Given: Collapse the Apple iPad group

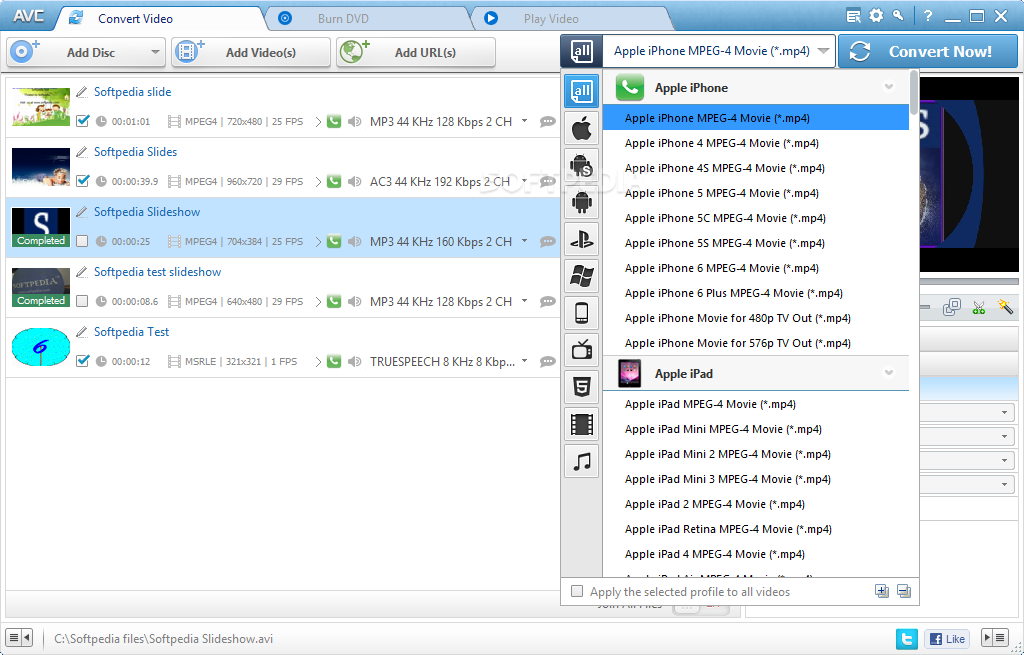Looking at the screenshot, I should [888, 373].
